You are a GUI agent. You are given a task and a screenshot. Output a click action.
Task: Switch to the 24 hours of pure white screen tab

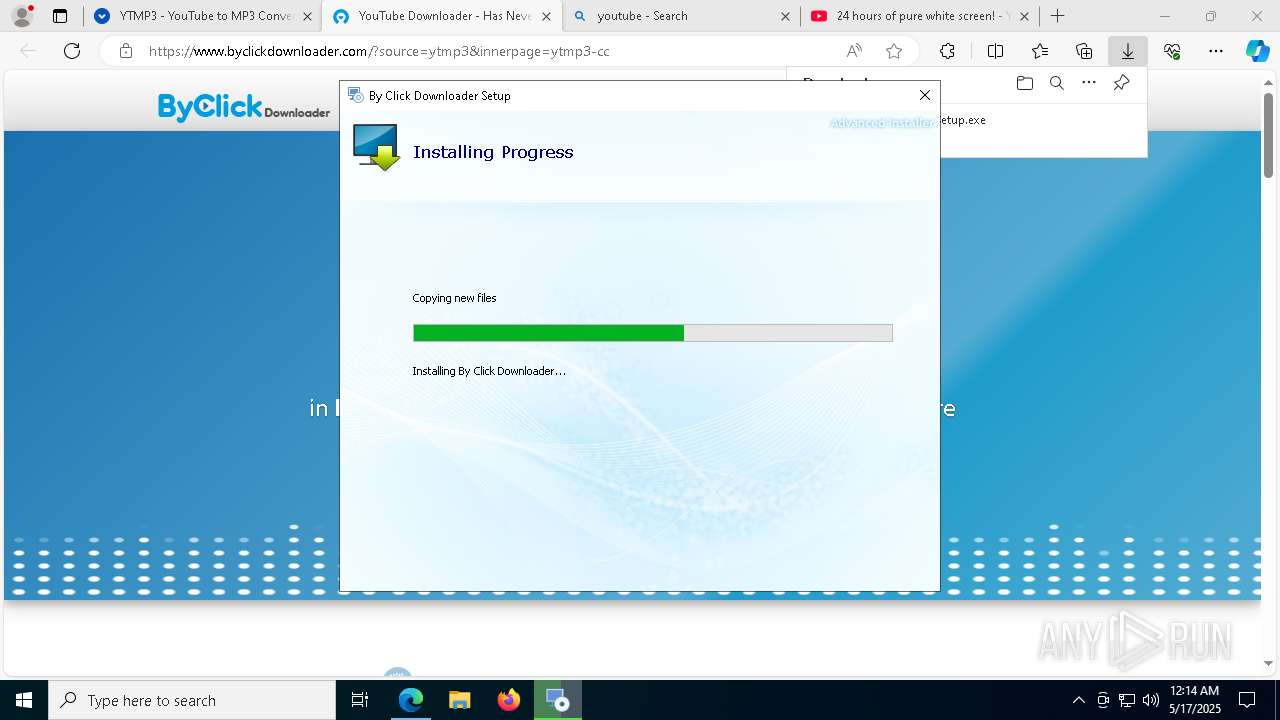[x=918, y=16]
